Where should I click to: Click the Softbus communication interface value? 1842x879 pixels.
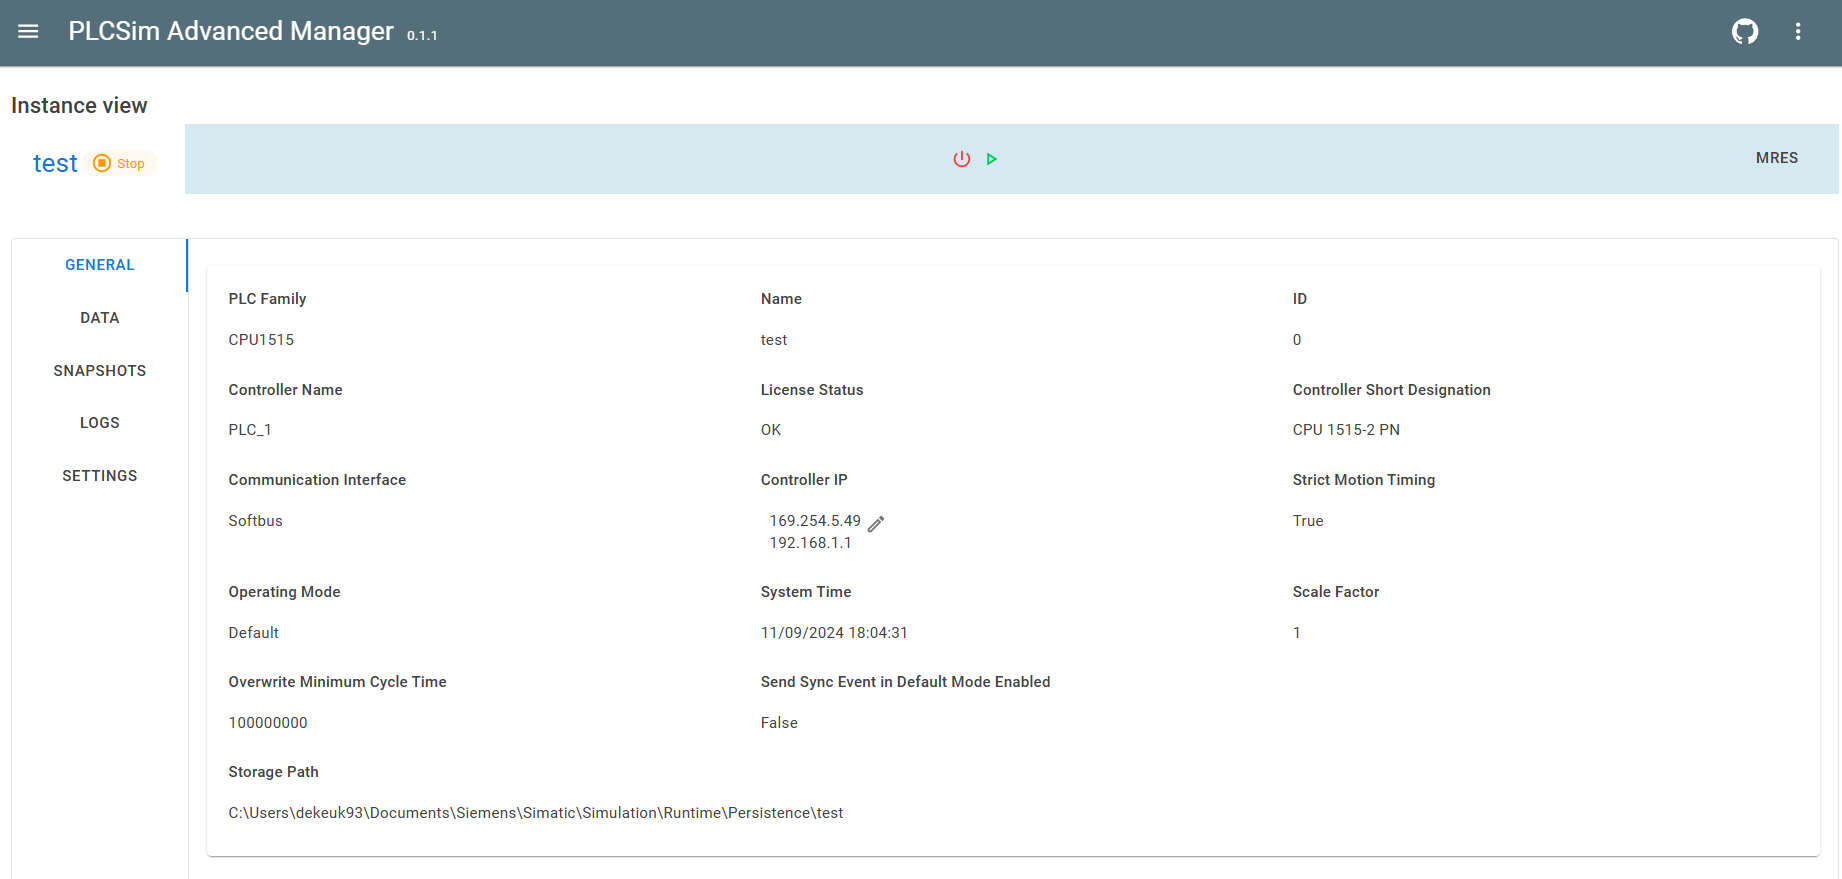coord(255,521)
